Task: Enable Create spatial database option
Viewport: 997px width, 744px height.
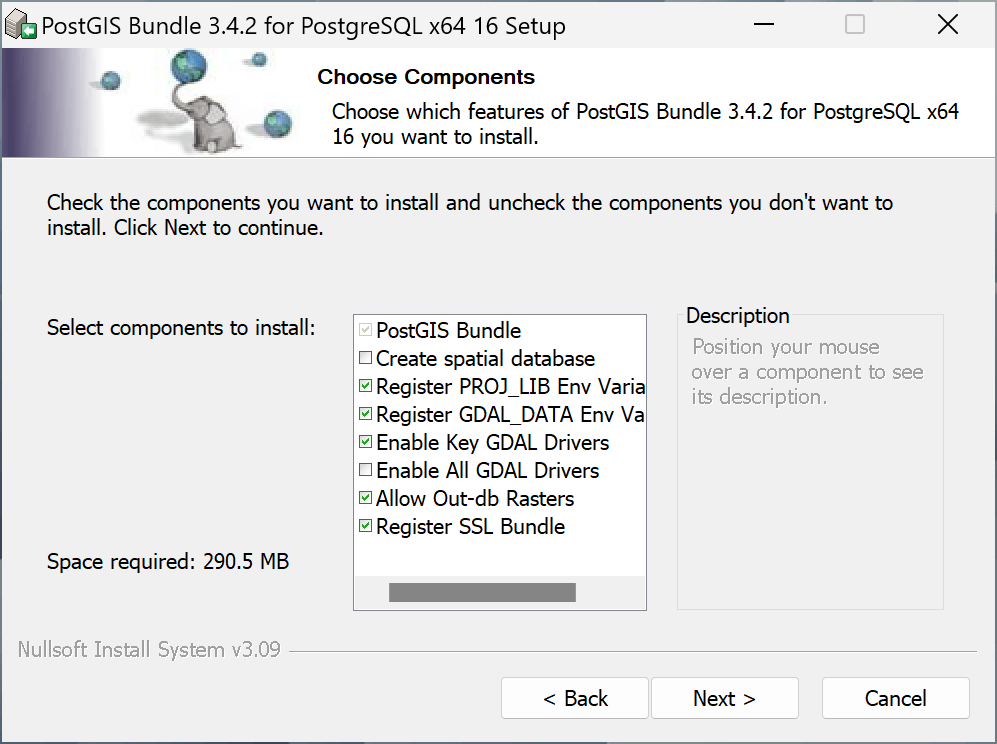Action: coord(366,359)
